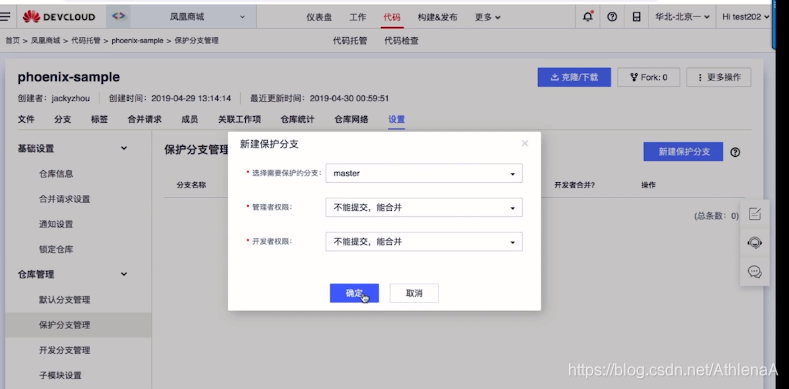Switch to 代码托管 sub tab
This screenshot has width=789, height=389.
click(x=350, y=41)
